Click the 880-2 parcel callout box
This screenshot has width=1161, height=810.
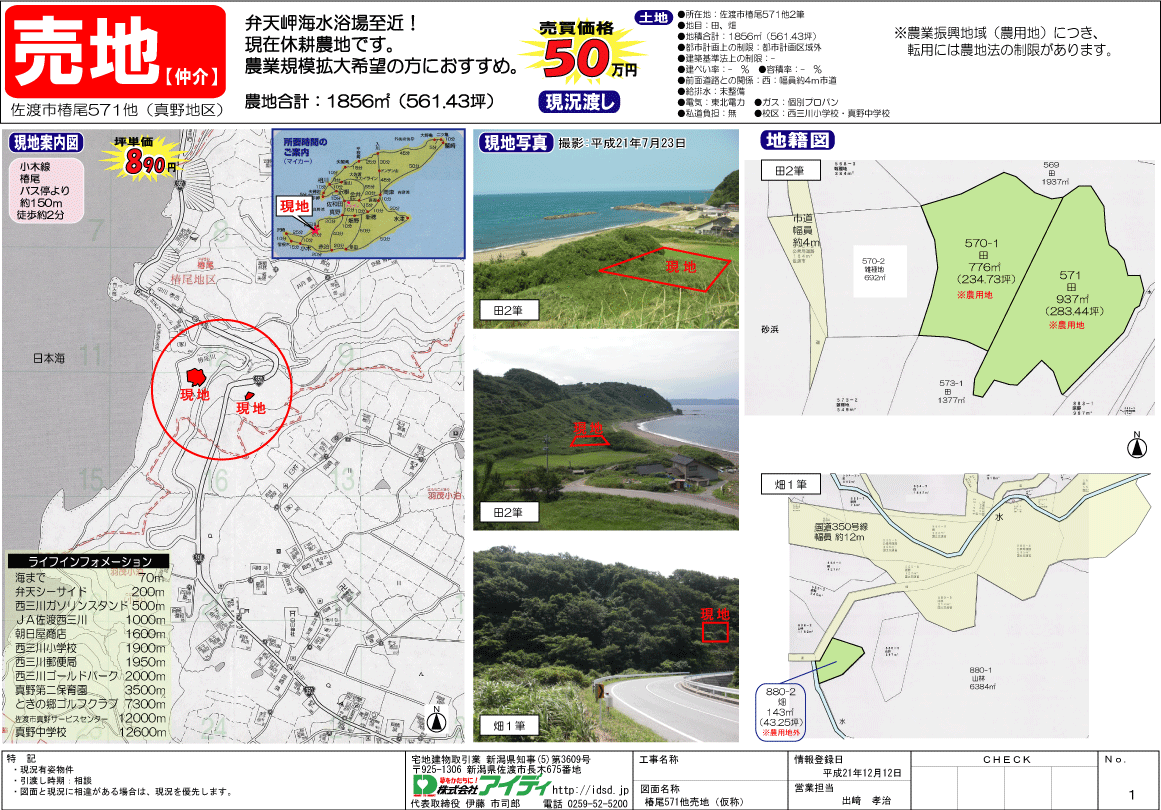784,711
